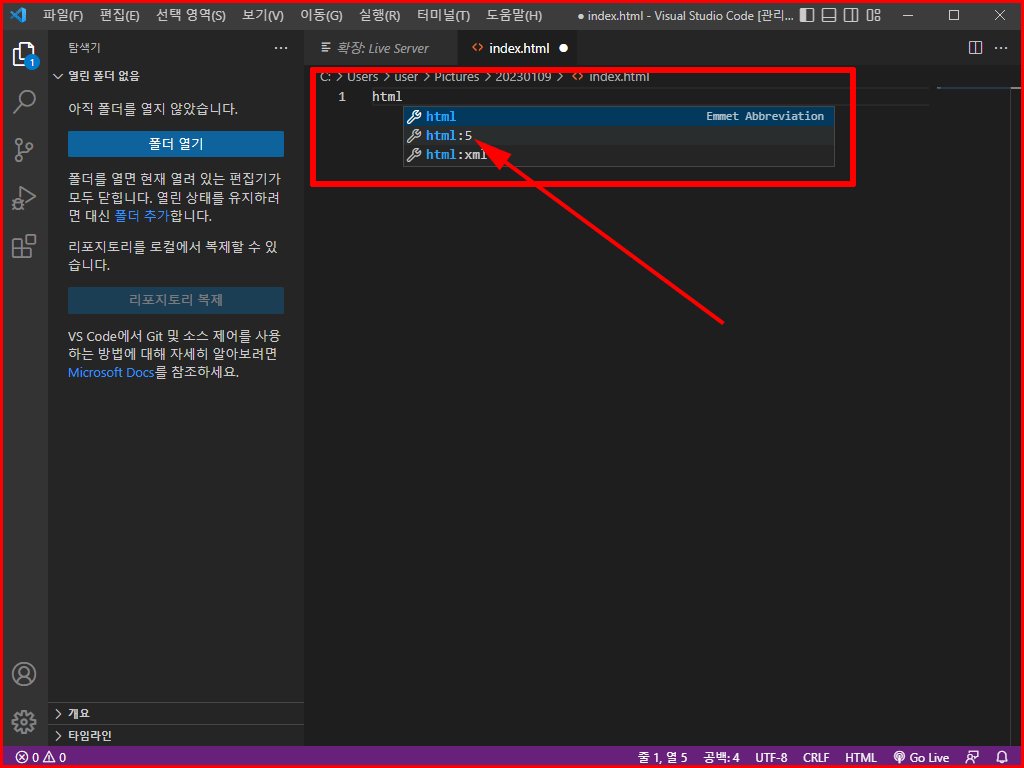
Task: Click Pictures in the breadcrumb
Action: point(456,77)
